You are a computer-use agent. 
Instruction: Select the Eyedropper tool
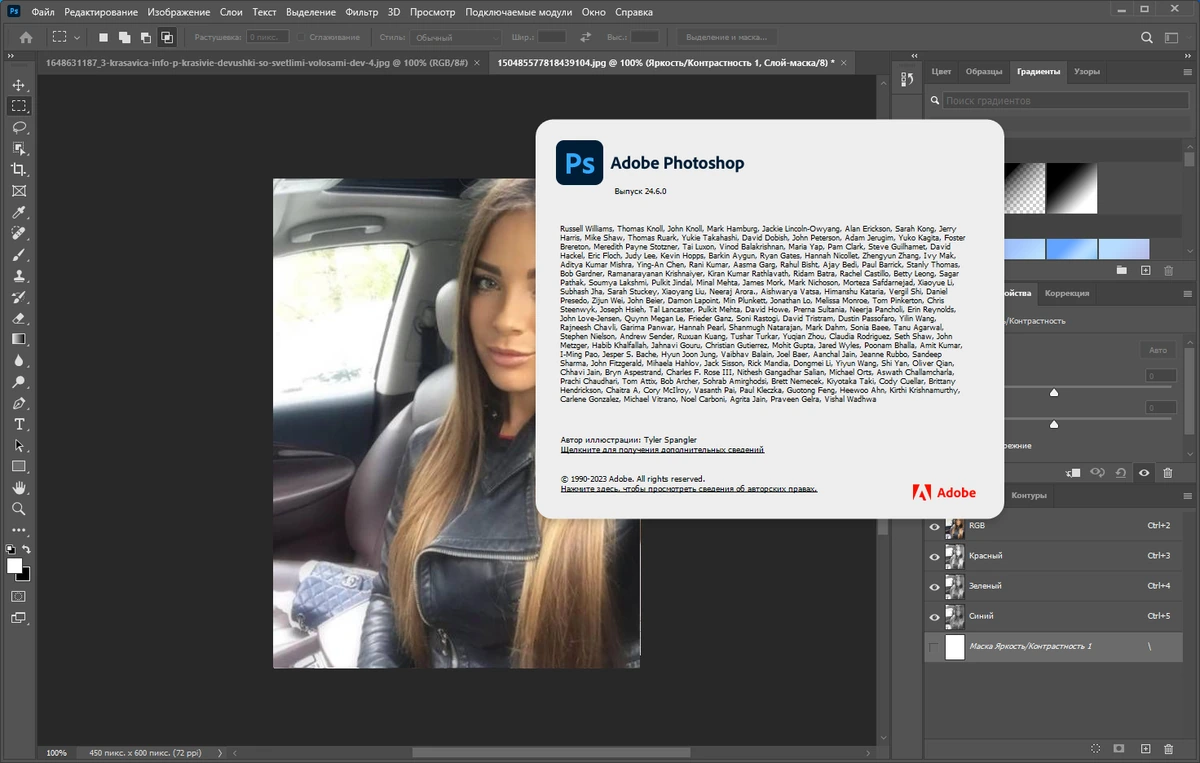(x=19, y=212)
